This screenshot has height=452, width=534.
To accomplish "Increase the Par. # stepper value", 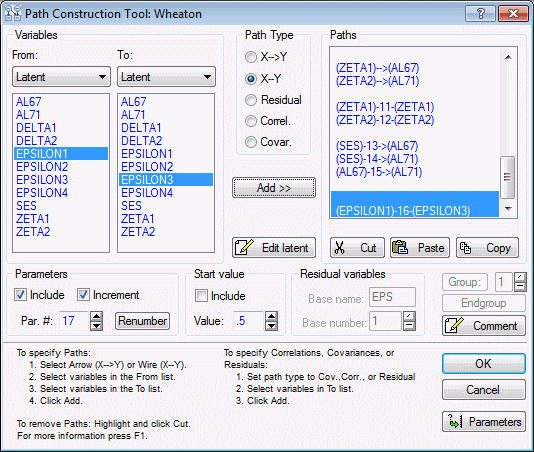I will coord(97,316).
